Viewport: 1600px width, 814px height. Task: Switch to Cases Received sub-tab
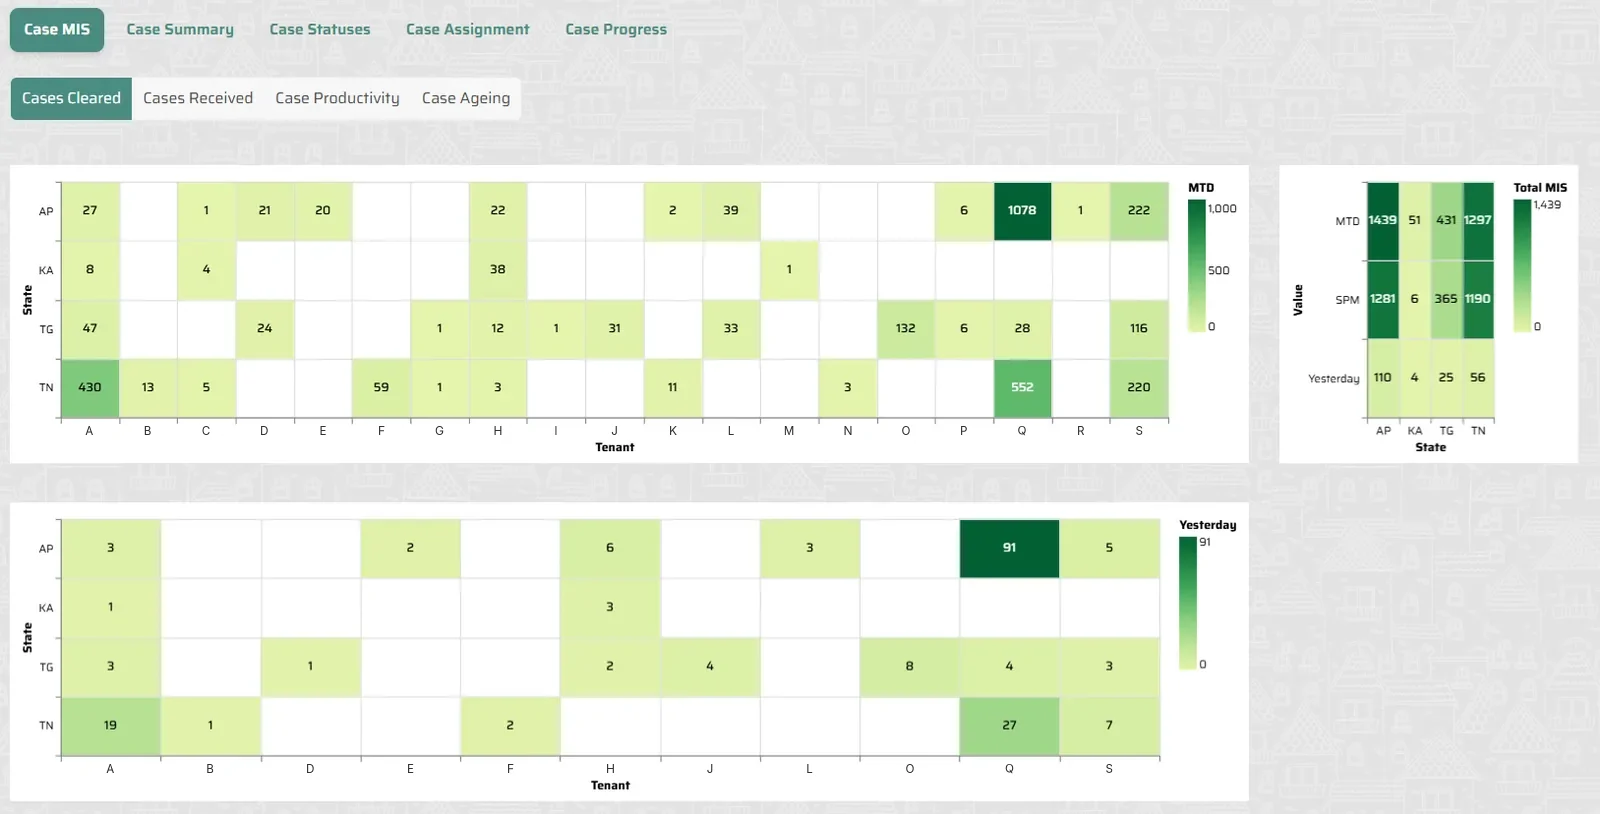tap(198, 98)
